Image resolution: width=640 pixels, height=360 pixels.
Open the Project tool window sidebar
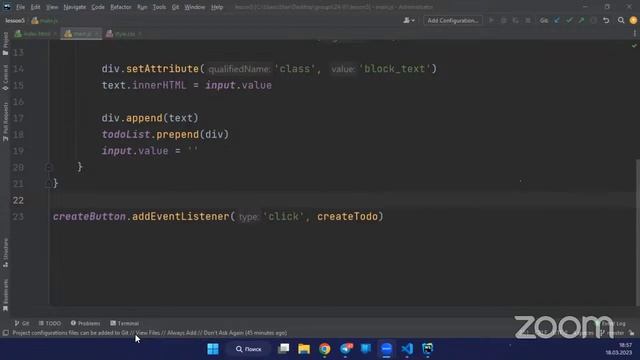click(x=5, y=44)
